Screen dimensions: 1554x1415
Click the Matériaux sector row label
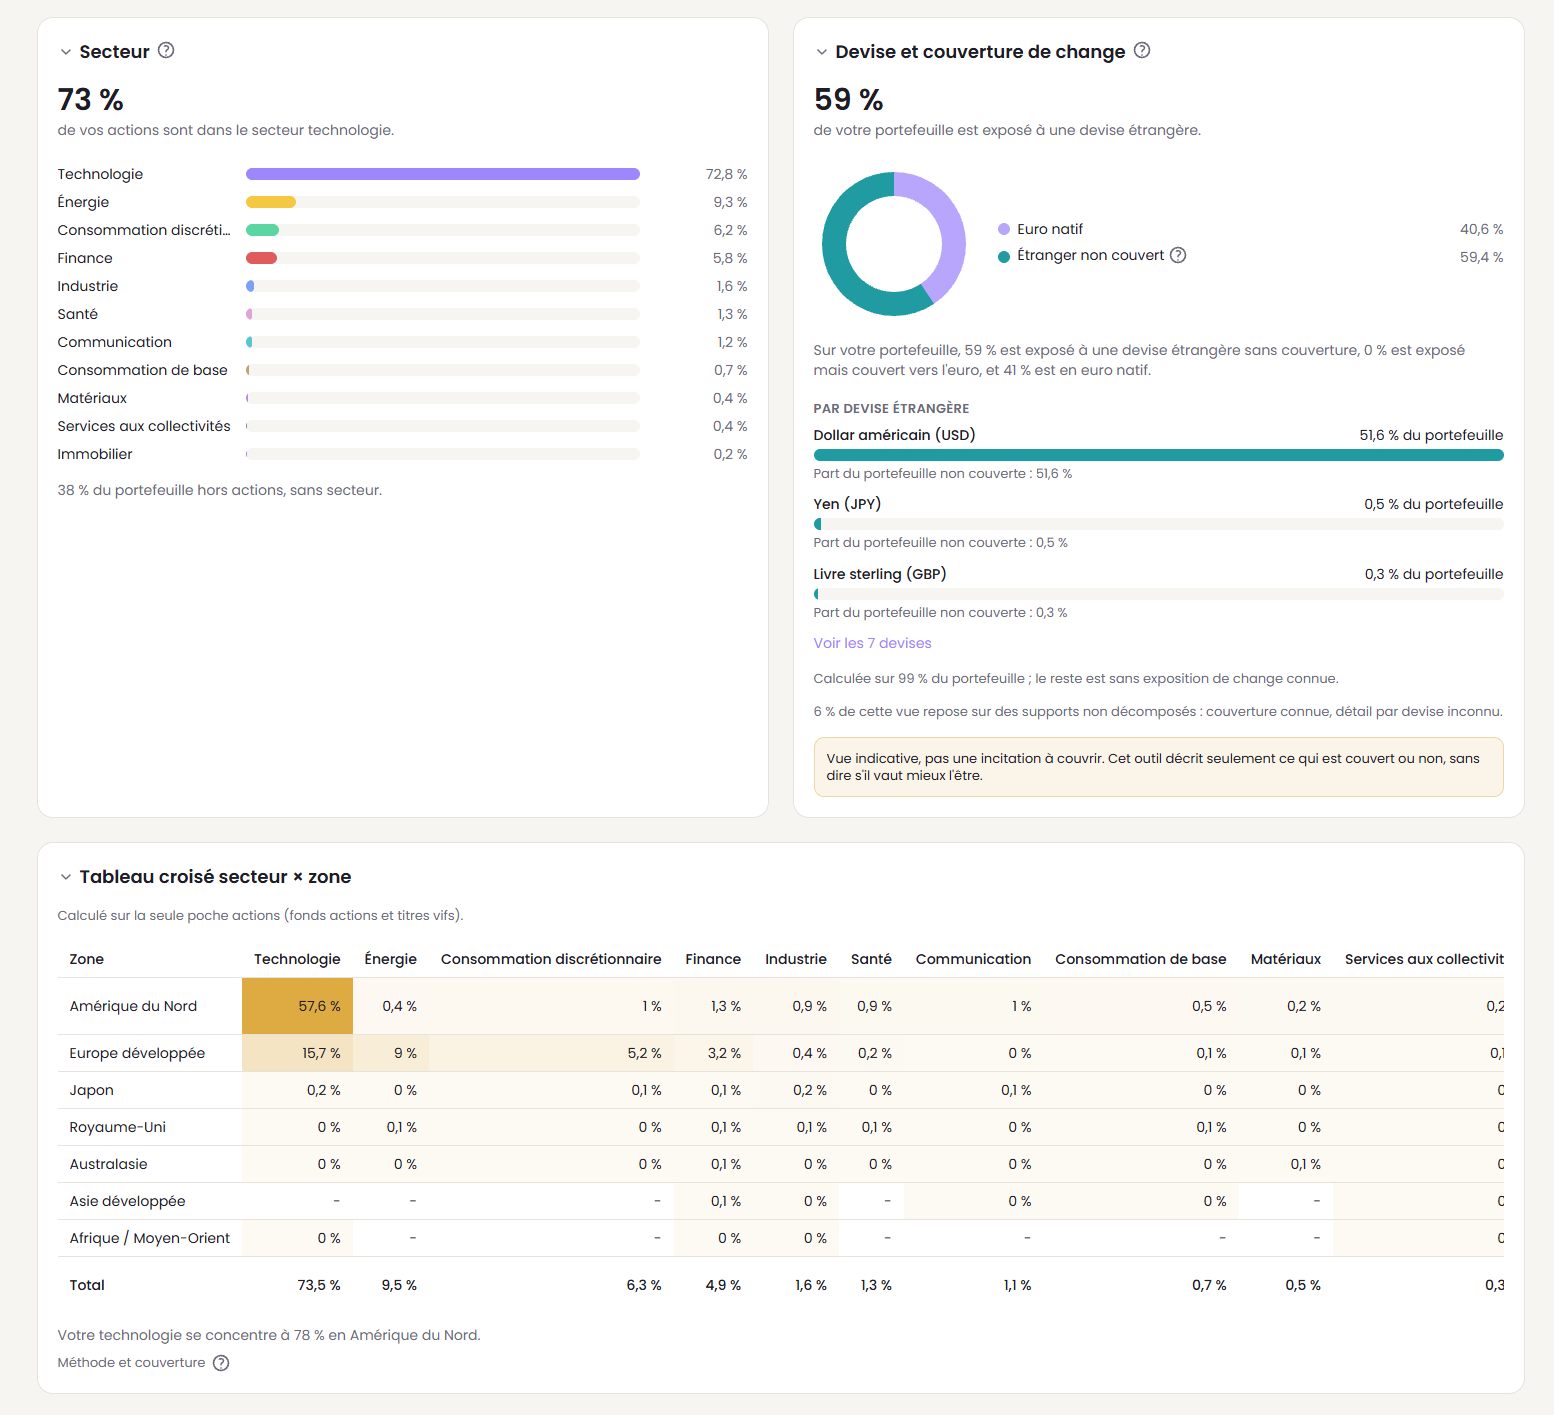point(92,398)
